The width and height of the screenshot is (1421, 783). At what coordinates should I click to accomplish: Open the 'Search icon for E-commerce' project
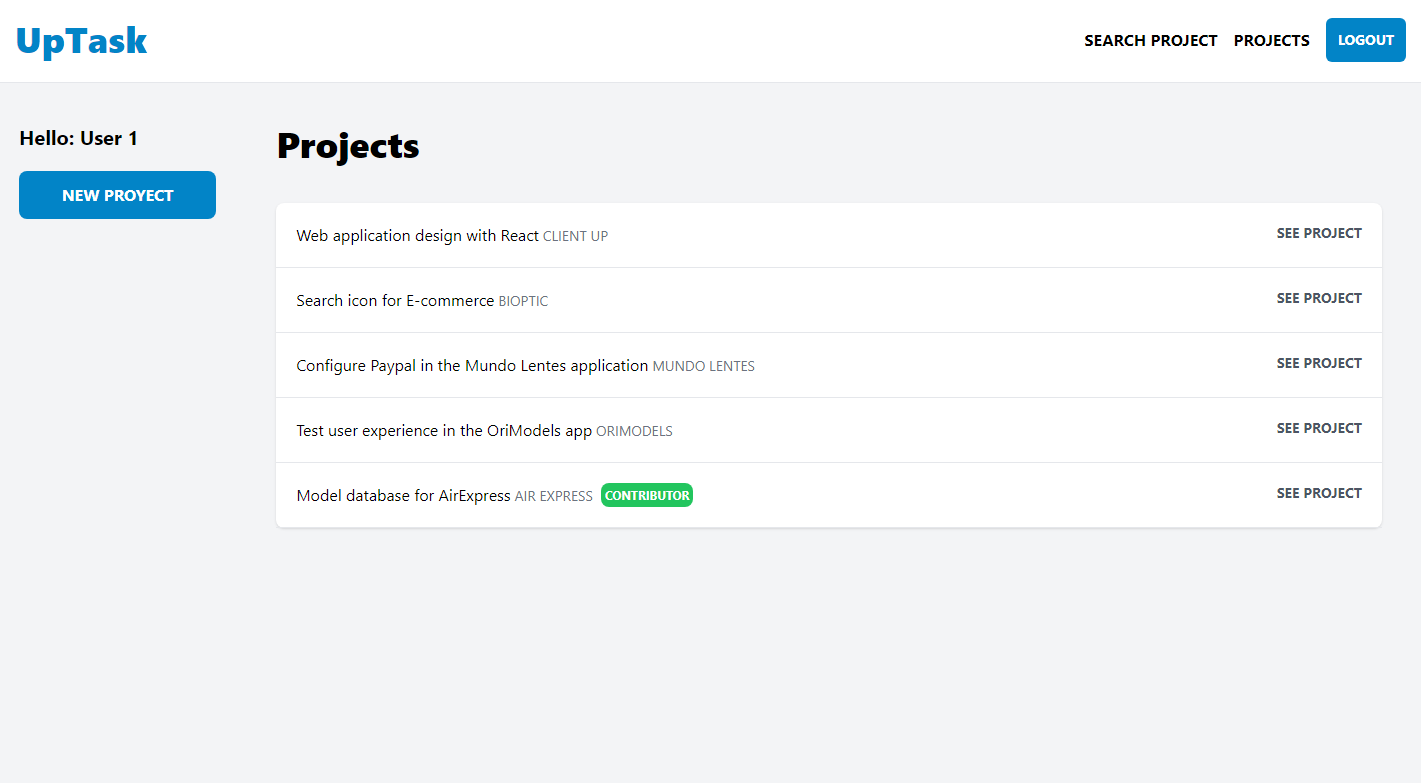pos(1318,298)
